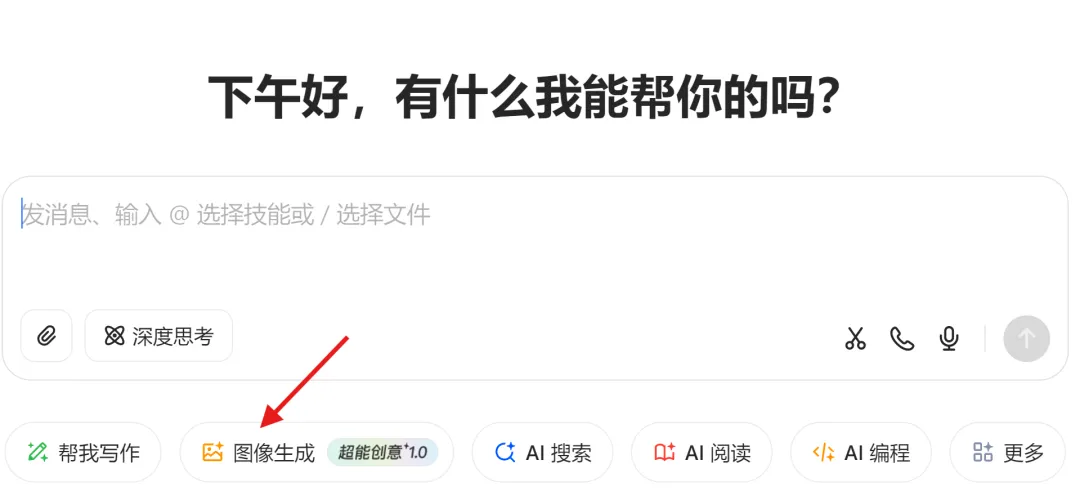Click the send arrow button
Screen dimensions: 1080x500
tap(1026, 338)
